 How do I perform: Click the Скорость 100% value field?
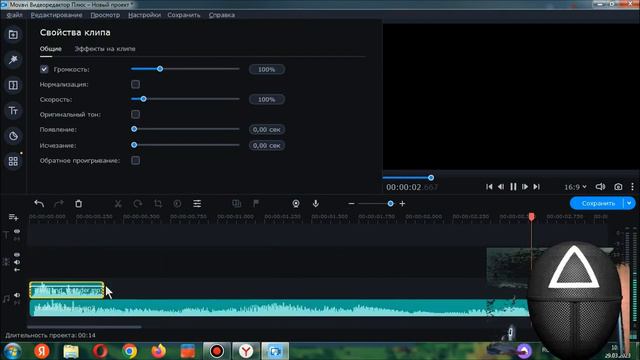coord(267,100)
